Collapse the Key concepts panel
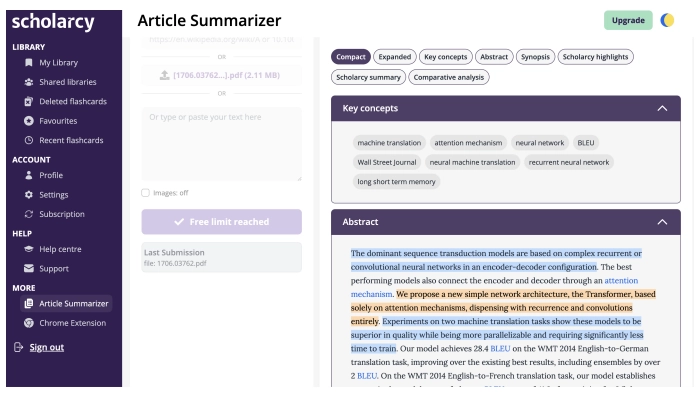Screen dimensions: 700x400 coord(662,108)
